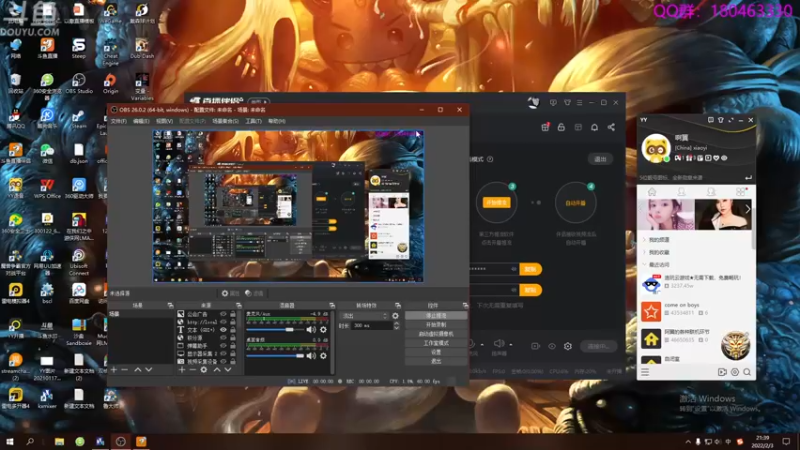Open the gift box icon in Douyu window

(x=545, y=127)
